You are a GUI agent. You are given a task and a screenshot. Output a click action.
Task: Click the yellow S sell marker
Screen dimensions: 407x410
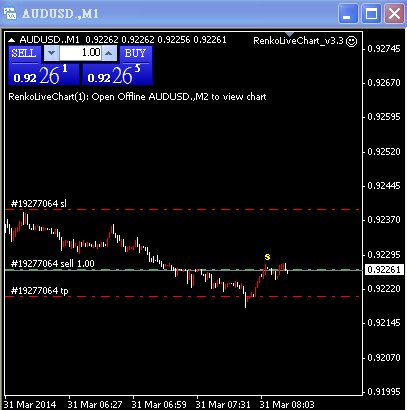coord(267,257)
